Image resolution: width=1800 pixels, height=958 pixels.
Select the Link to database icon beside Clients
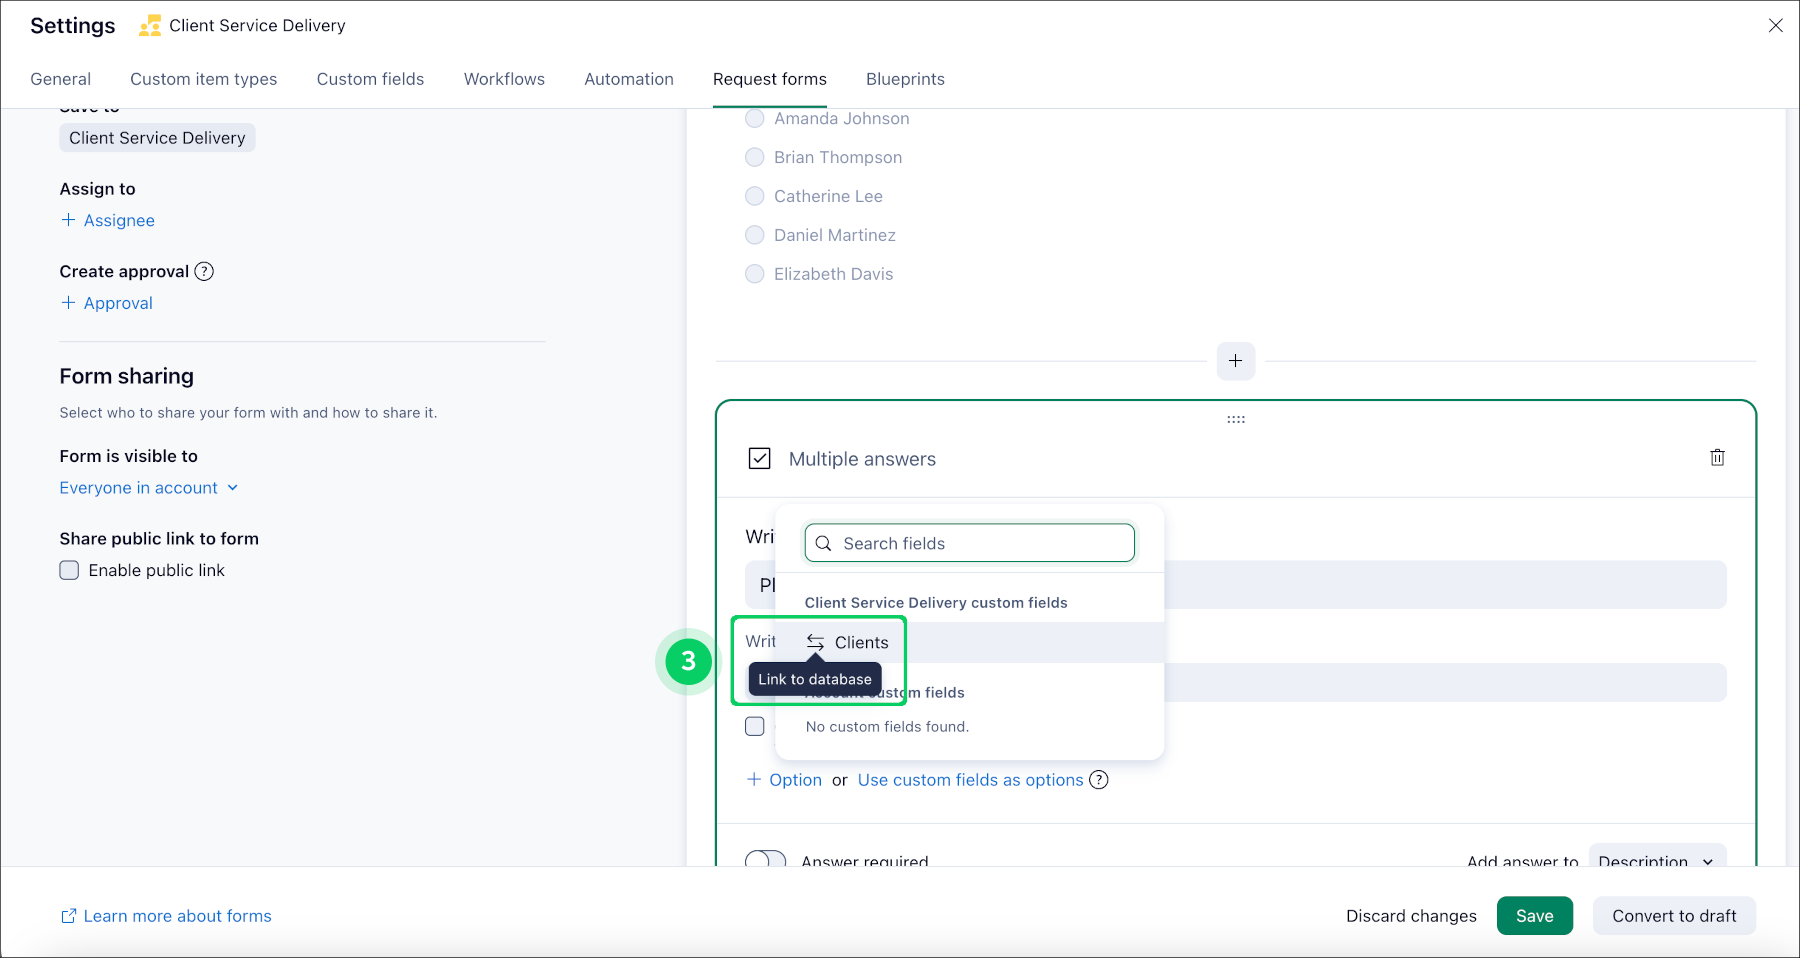click(x=815, y=642)
